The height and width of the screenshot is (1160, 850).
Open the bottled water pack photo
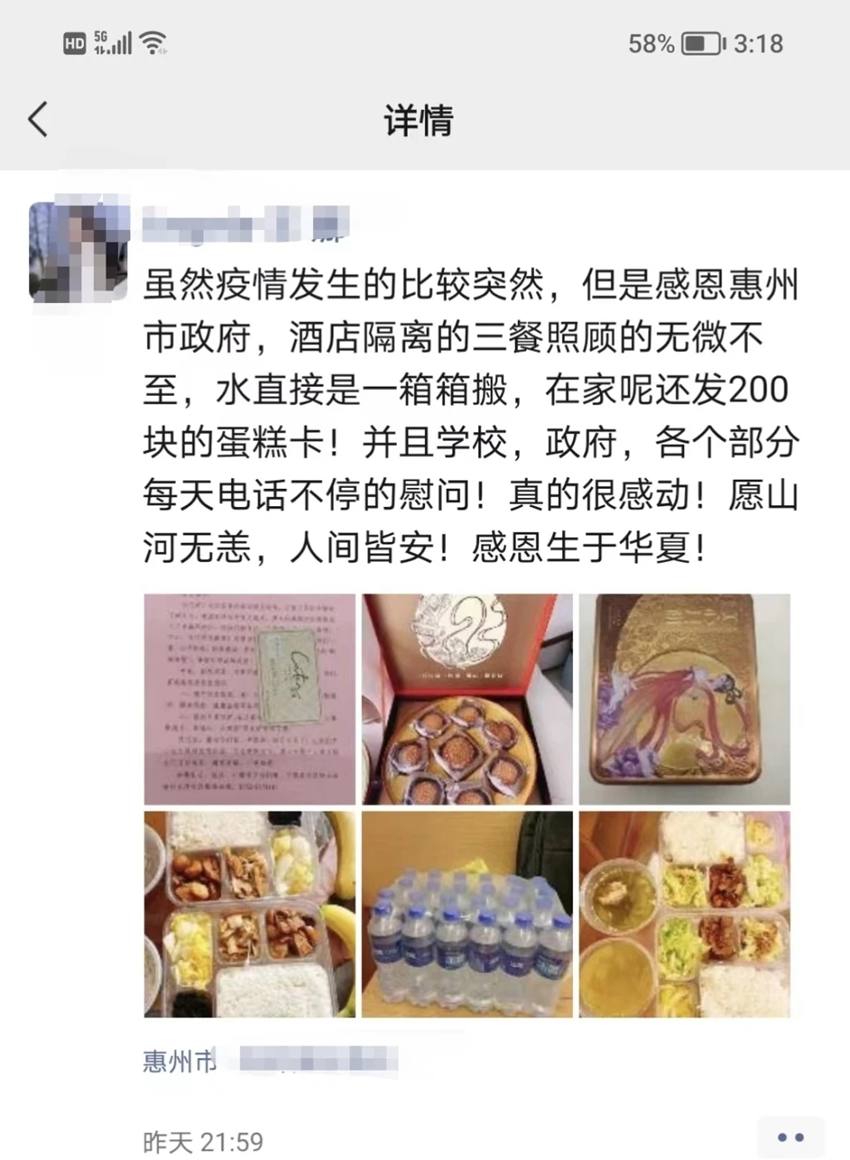pyautogui.click(x=467, y=914)
